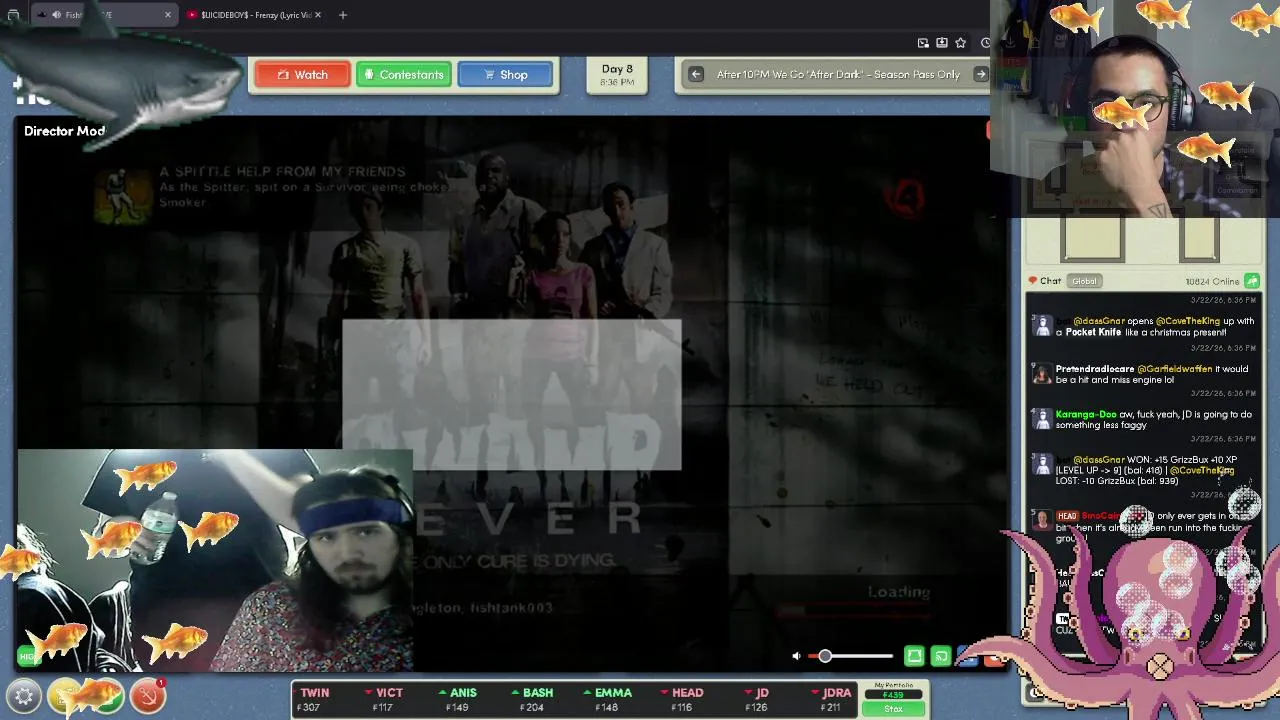Image resolution: width=1280 pixels, height=720 pixels.
Task: Select the JD stock ticker
Action: pos(757,699)
